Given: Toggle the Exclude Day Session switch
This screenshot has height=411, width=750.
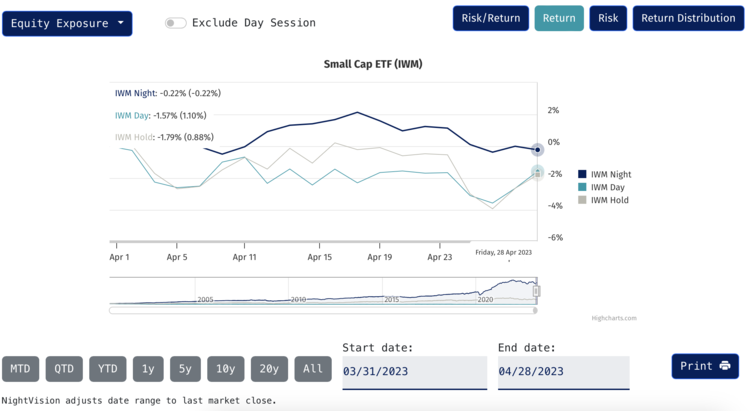Looking at the screenshot, I should [x=176, y=23].
